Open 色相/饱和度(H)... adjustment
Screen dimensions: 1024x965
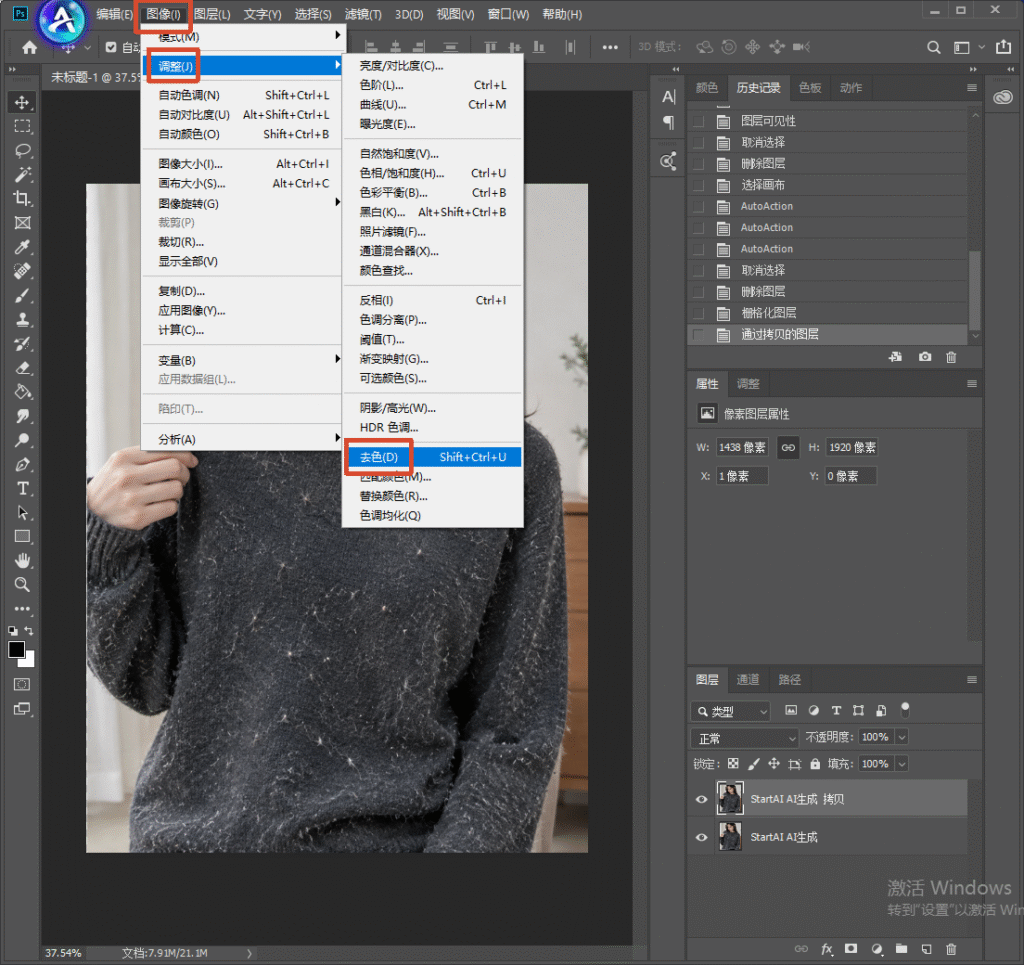[x=432, y=173]
